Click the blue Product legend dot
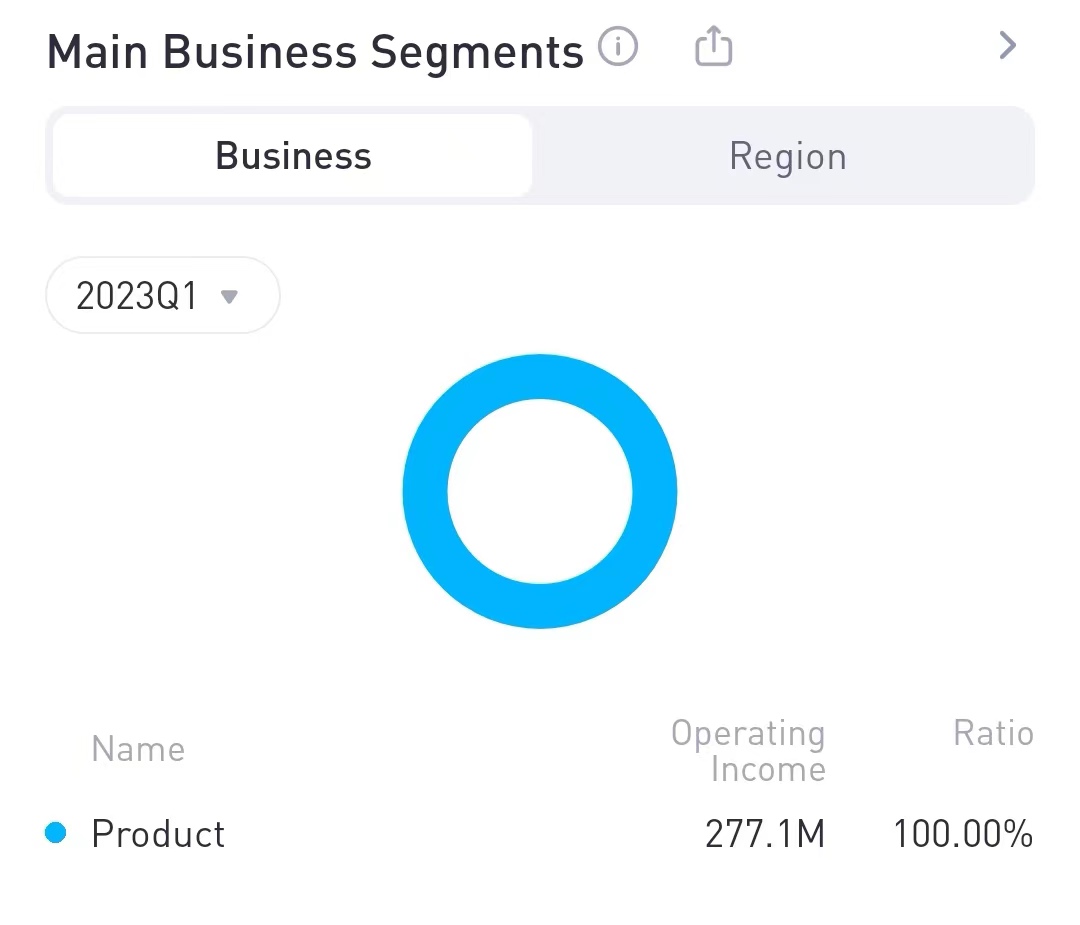 pos(56,833)
